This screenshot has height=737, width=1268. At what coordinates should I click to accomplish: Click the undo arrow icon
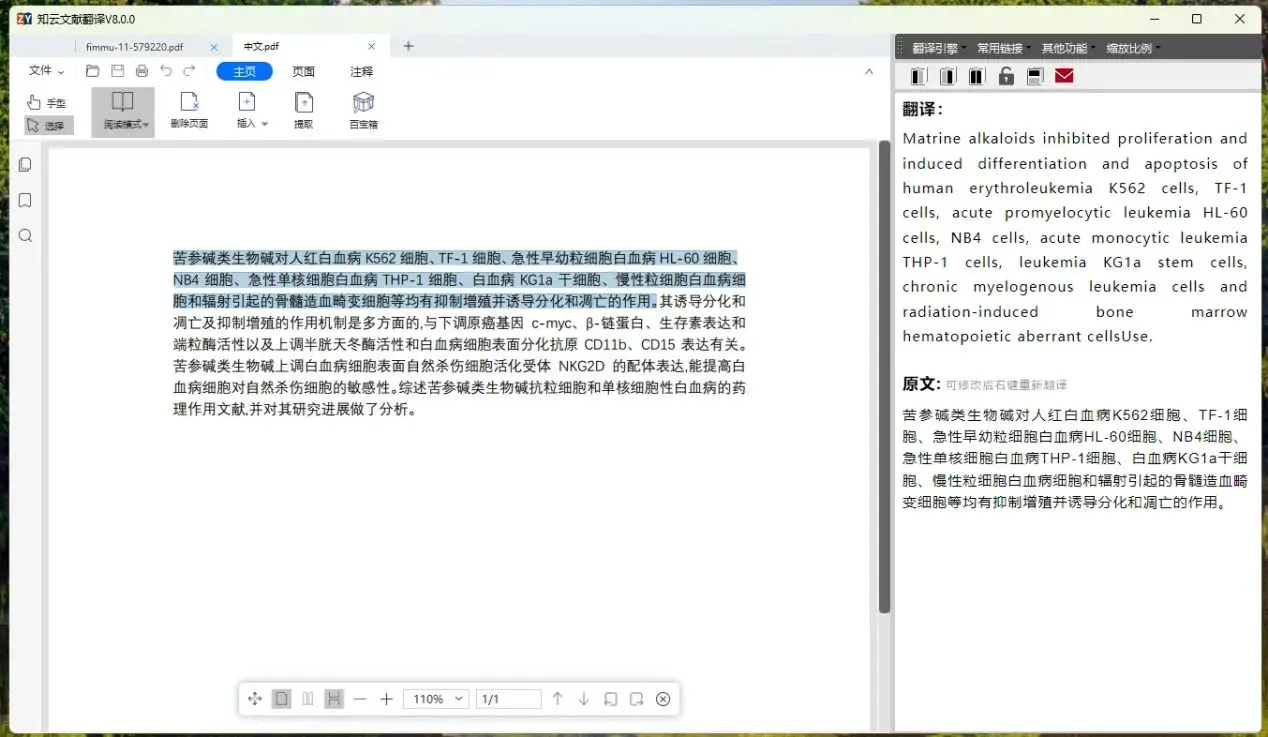(x=165, y=69)
